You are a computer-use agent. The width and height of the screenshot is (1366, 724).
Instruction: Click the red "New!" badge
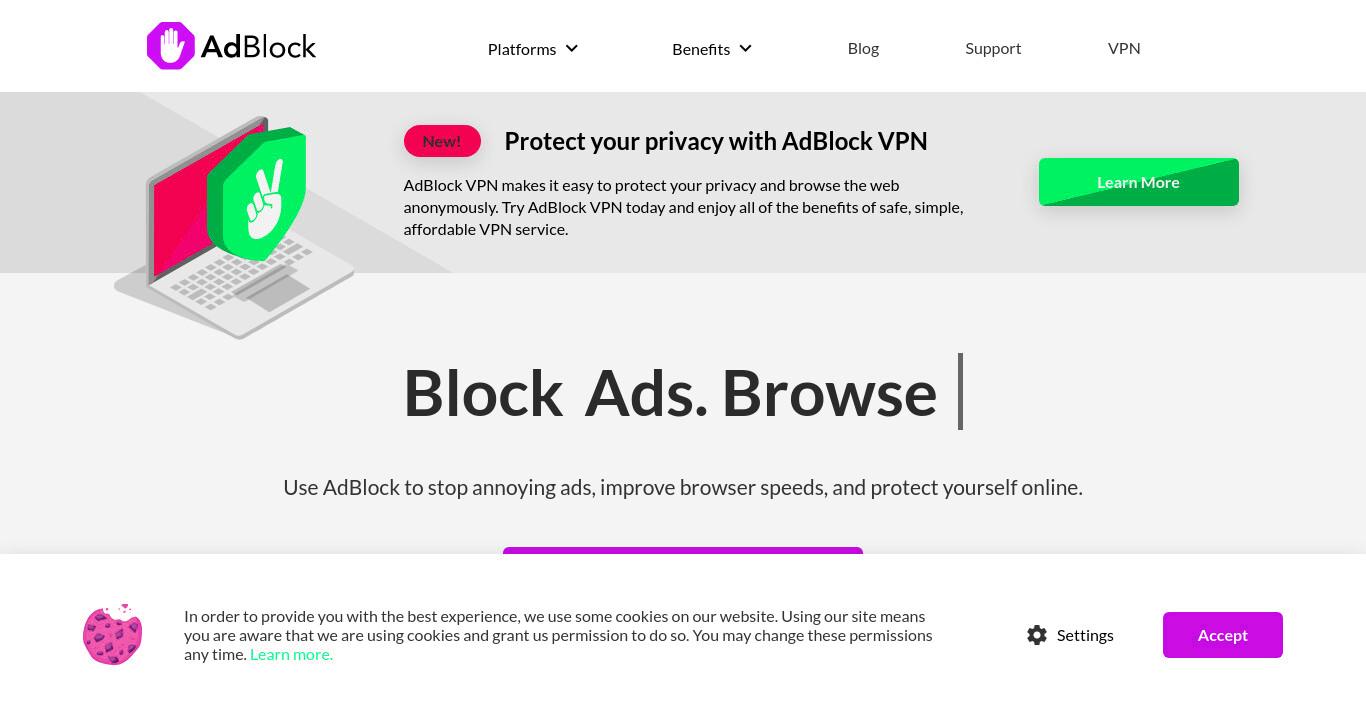click(x=442, y=141)
